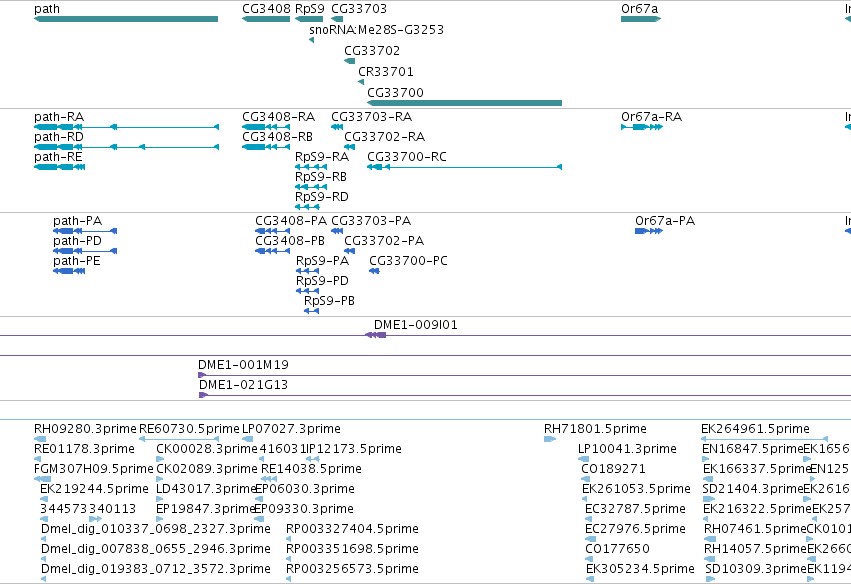Select EST SD21404.3prime
Viewport: 851px width, 584px height.
pyautogui.click(x=708, y=499)
